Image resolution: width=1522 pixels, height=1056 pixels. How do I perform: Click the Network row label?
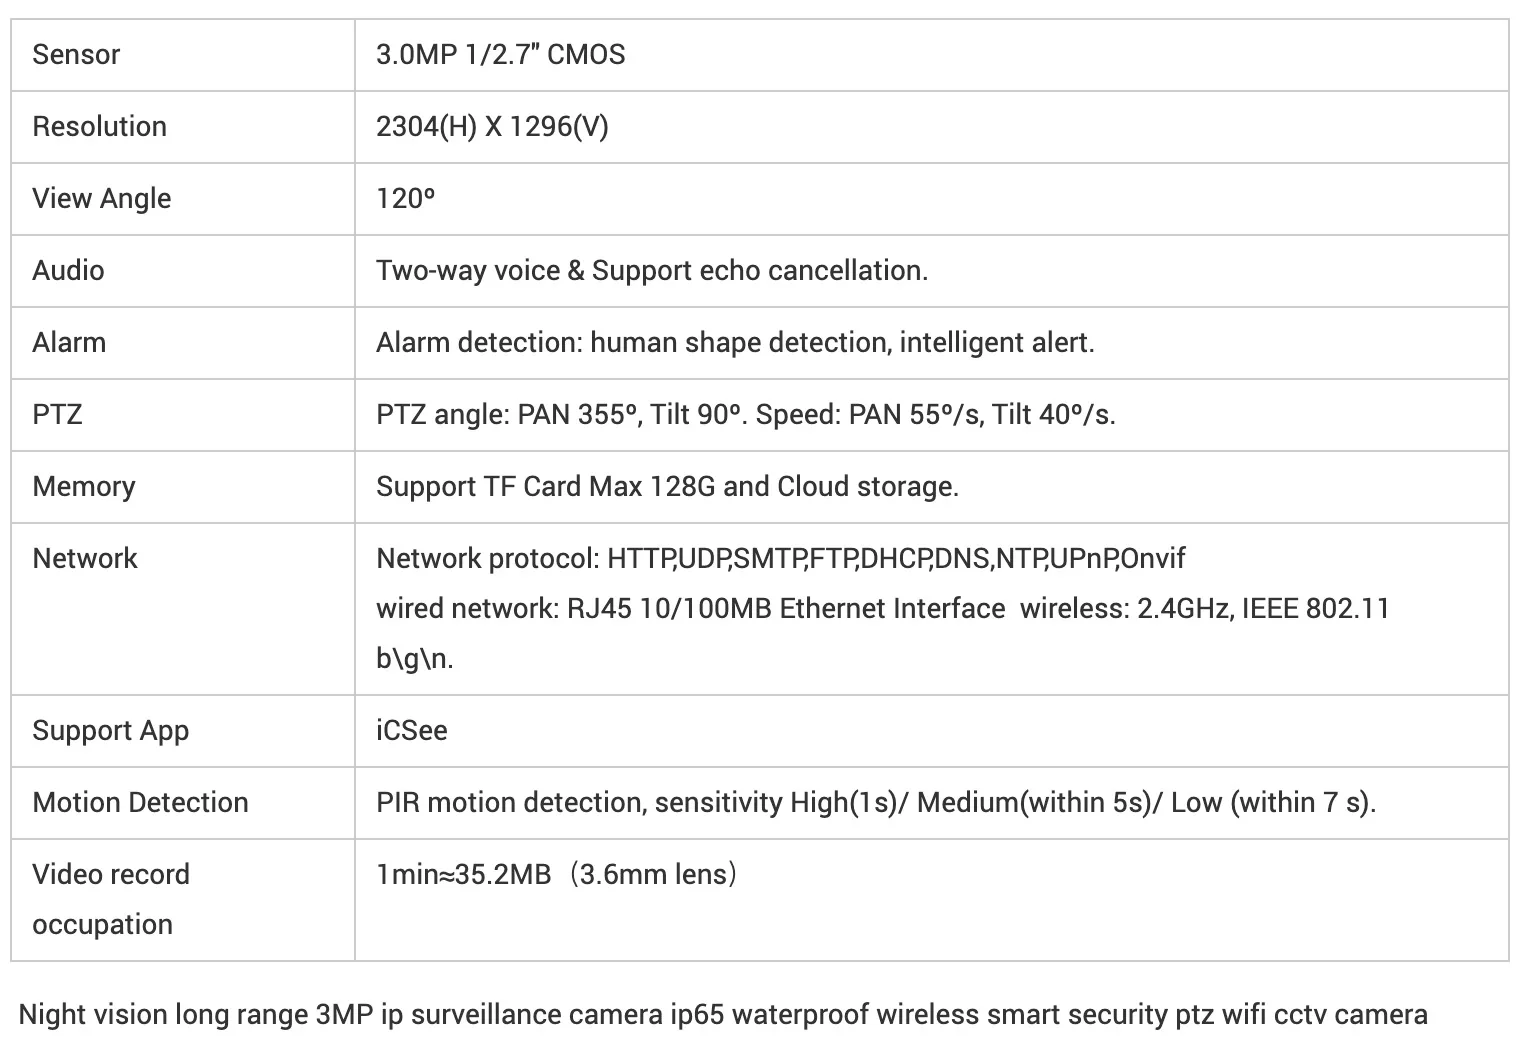pyautogui.click(x=85, y=558)
